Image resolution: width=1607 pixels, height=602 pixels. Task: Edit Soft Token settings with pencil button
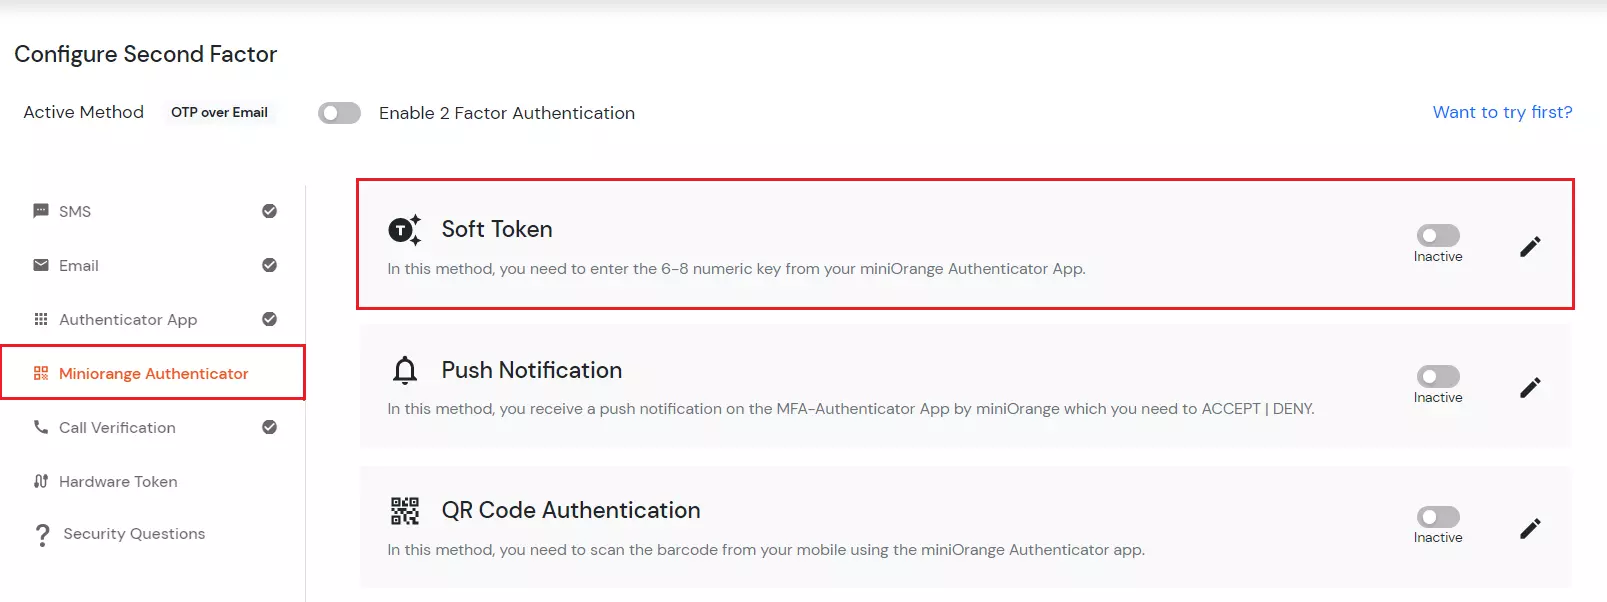point(1529,245)
